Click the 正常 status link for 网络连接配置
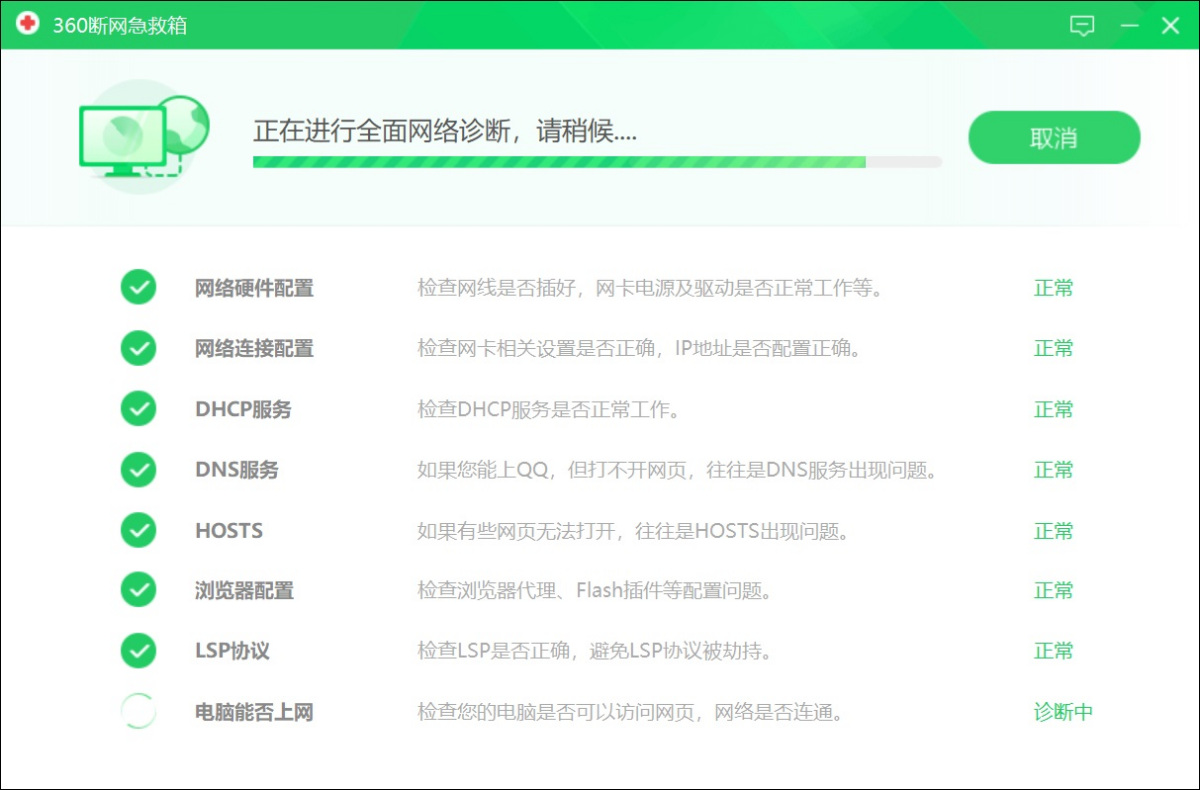 coord(1053,348)
